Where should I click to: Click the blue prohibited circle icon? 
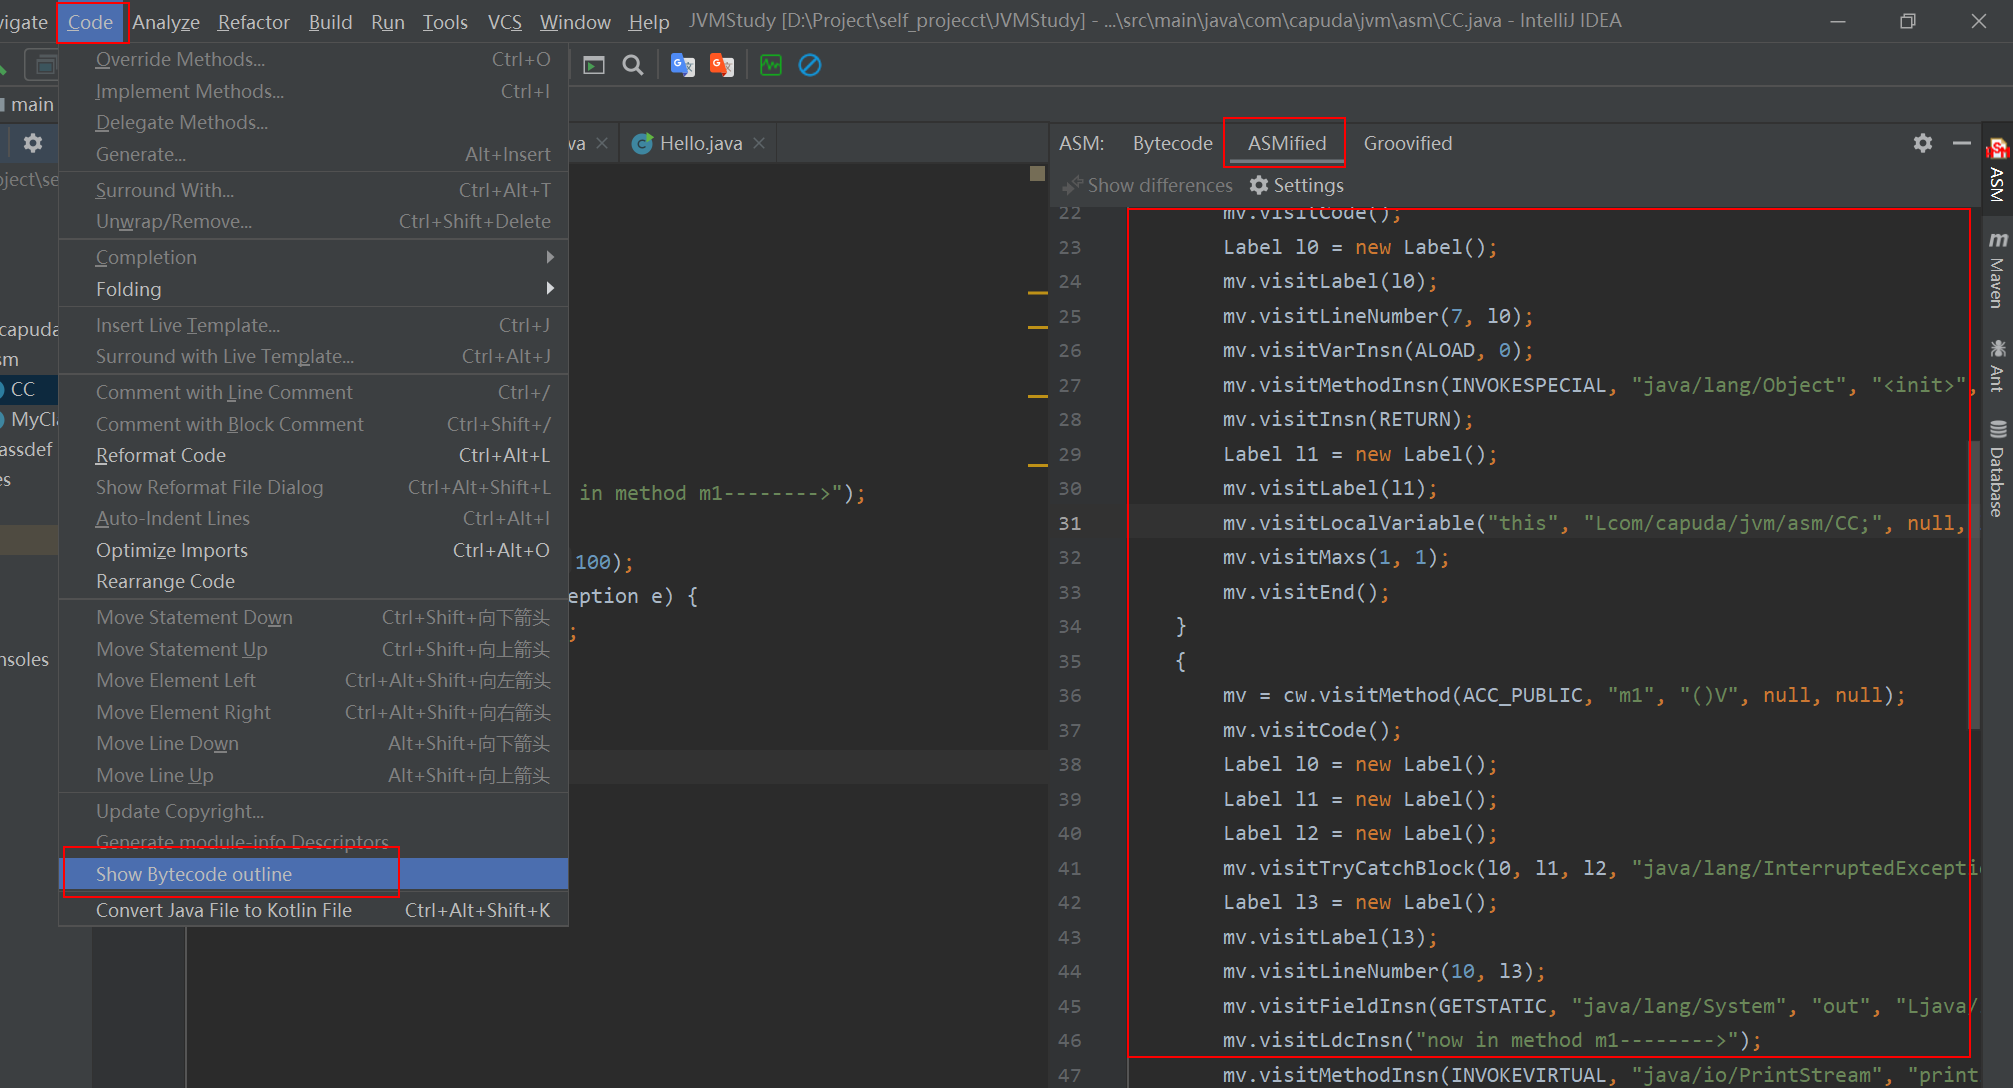click(x=810, y=65)
